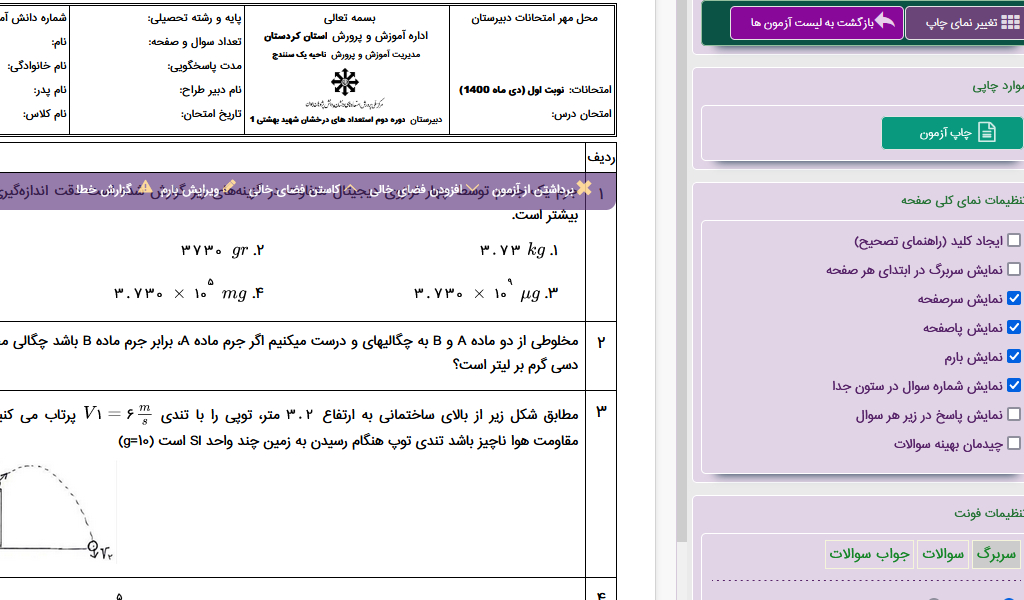Click the تغییر نمای چاپ button
The height and width of the screenshot is (600, 1024).
click(x=965, y=23)
